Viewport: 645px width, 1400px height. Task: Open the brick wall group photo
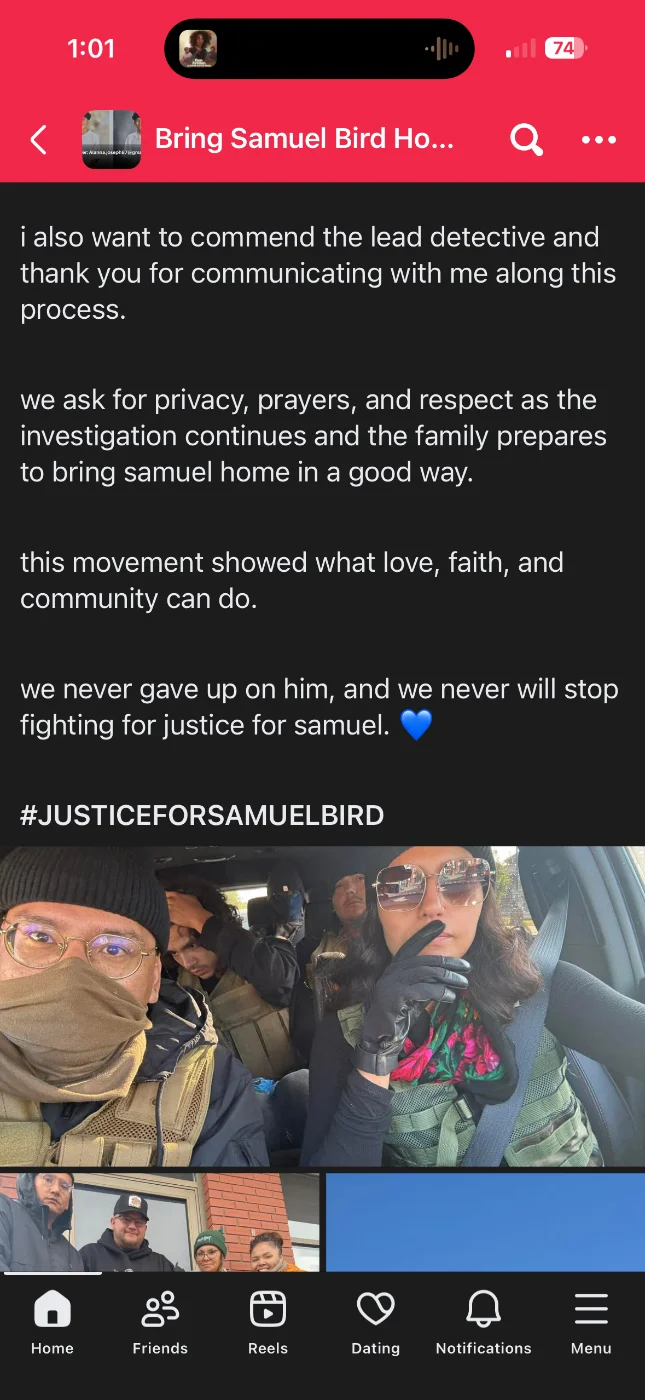click(x=160, y=1222)
